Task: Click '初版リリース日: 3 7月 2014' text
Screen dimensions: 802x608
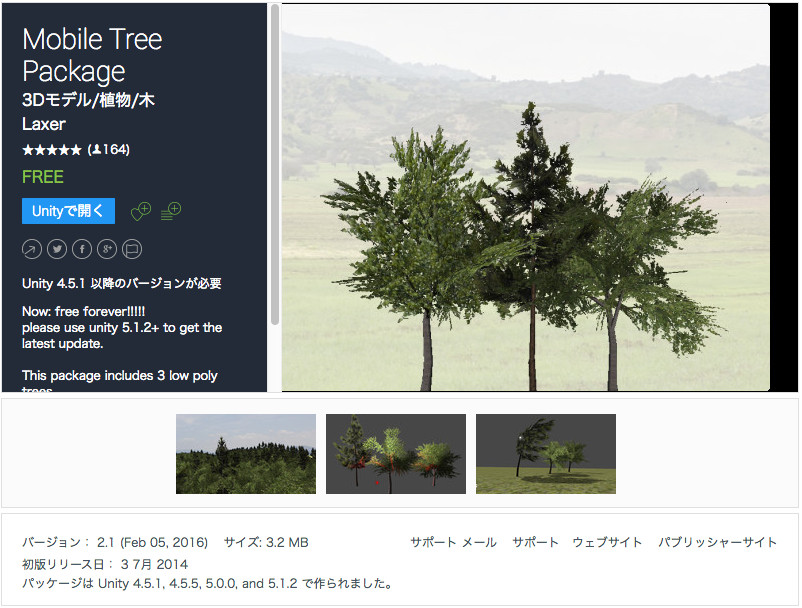Action: (105, 565)
